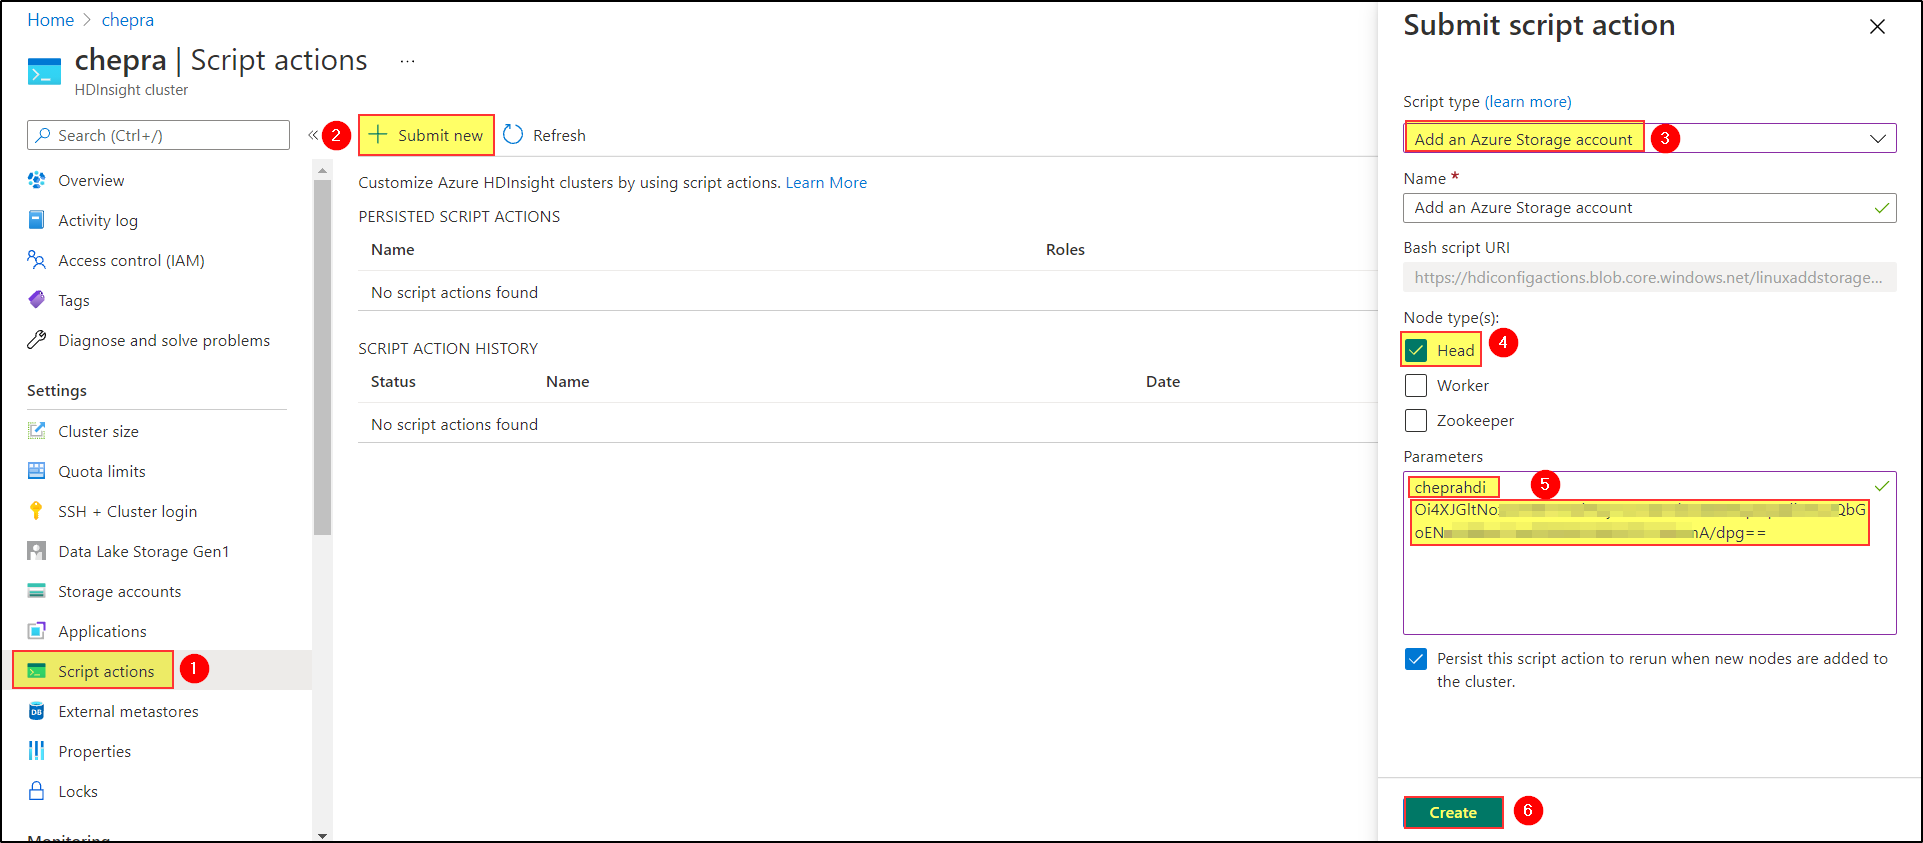1923x843 pixels.
Task: Click the Tags icon in sidebar
Action: coord(37,300)
